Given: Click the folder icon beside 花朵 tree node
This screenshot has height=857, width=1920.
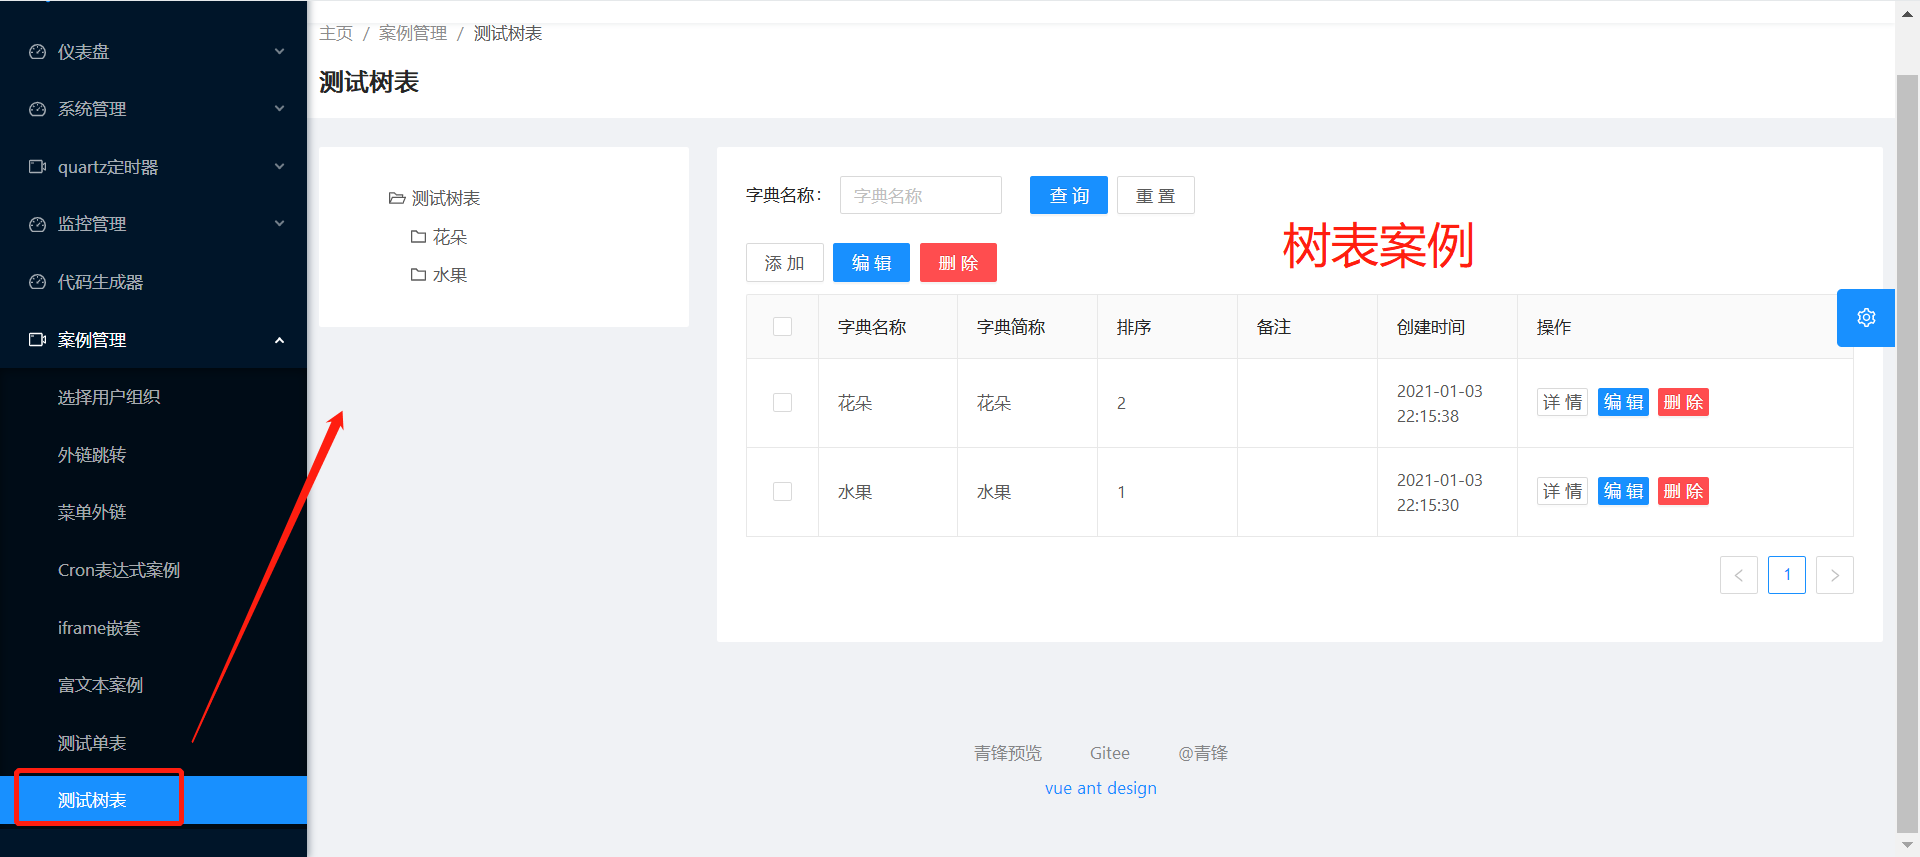Looking at the screenshot, I should 418,237.
